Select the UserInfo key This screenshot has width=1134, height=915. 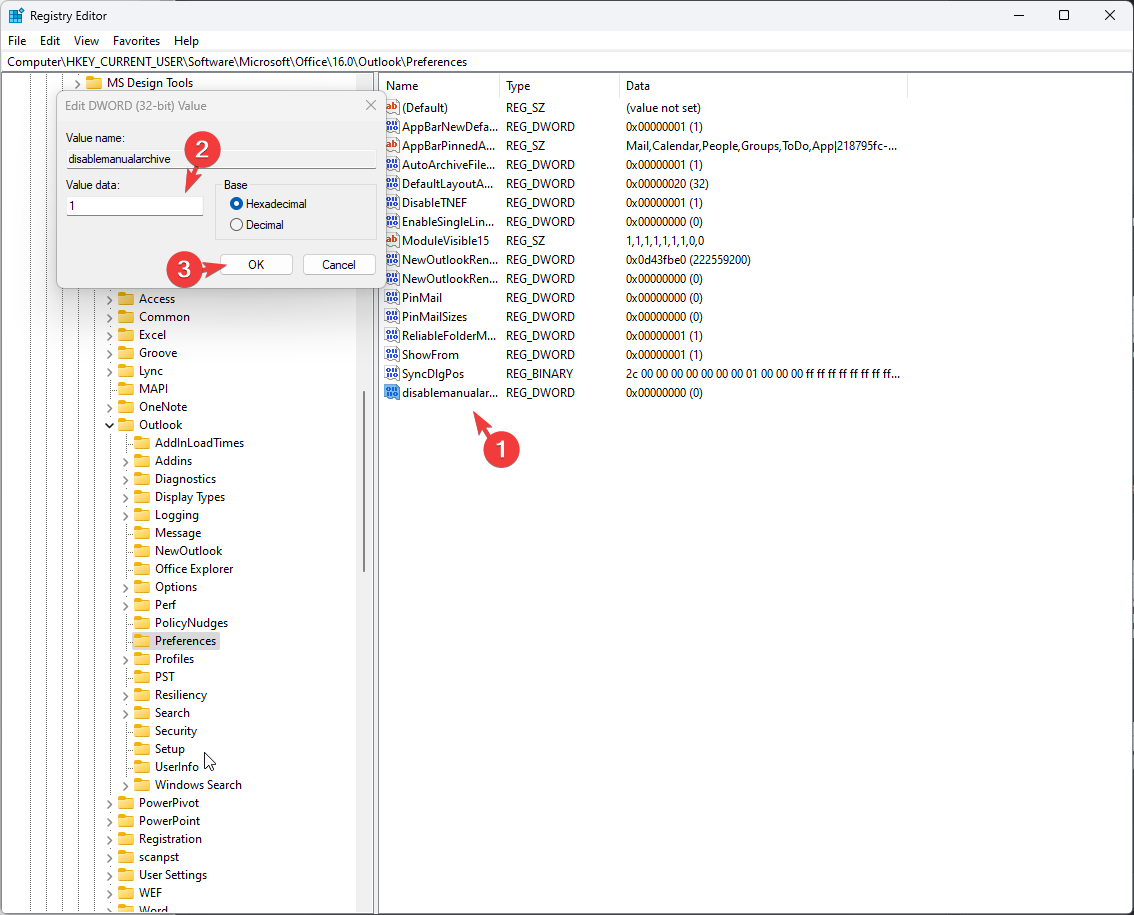[x=176, y=767]
